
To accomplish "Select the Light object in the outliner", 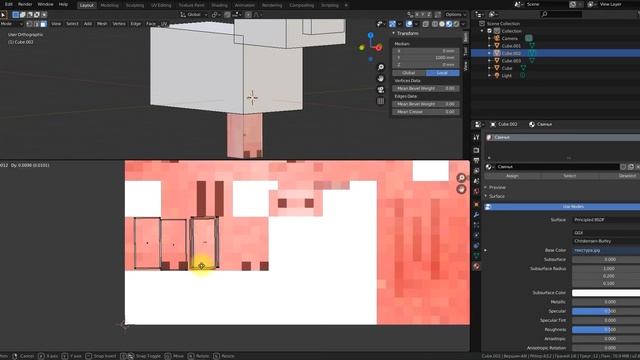I will coord(507,76).
